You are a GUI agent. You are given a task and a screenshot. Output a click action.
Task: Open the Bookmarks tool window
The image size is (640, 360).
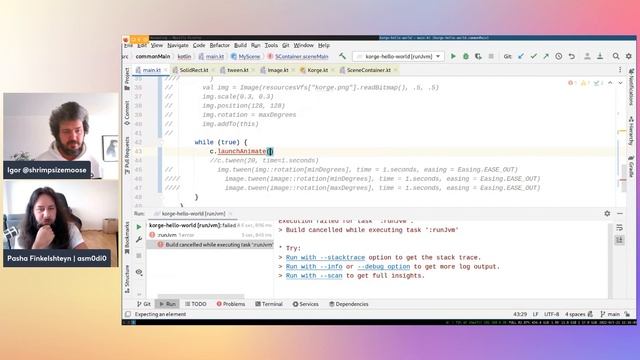[127, 238]
